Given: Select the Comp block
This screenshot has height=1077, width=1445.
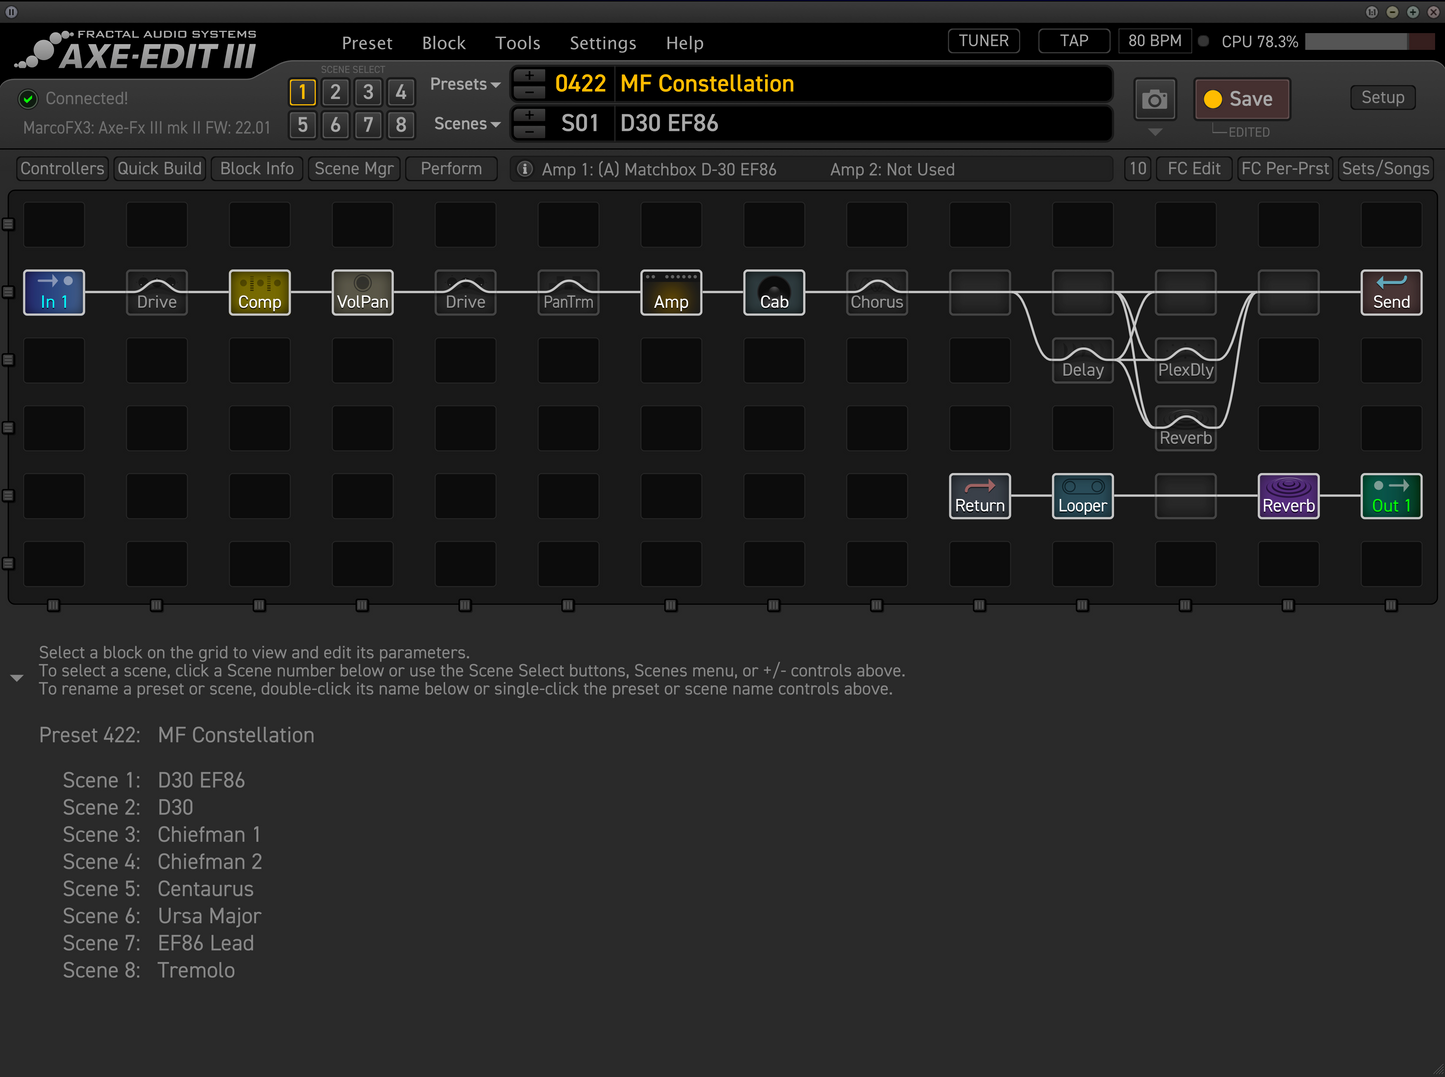Looking at the screenshot, I should 259,292.
